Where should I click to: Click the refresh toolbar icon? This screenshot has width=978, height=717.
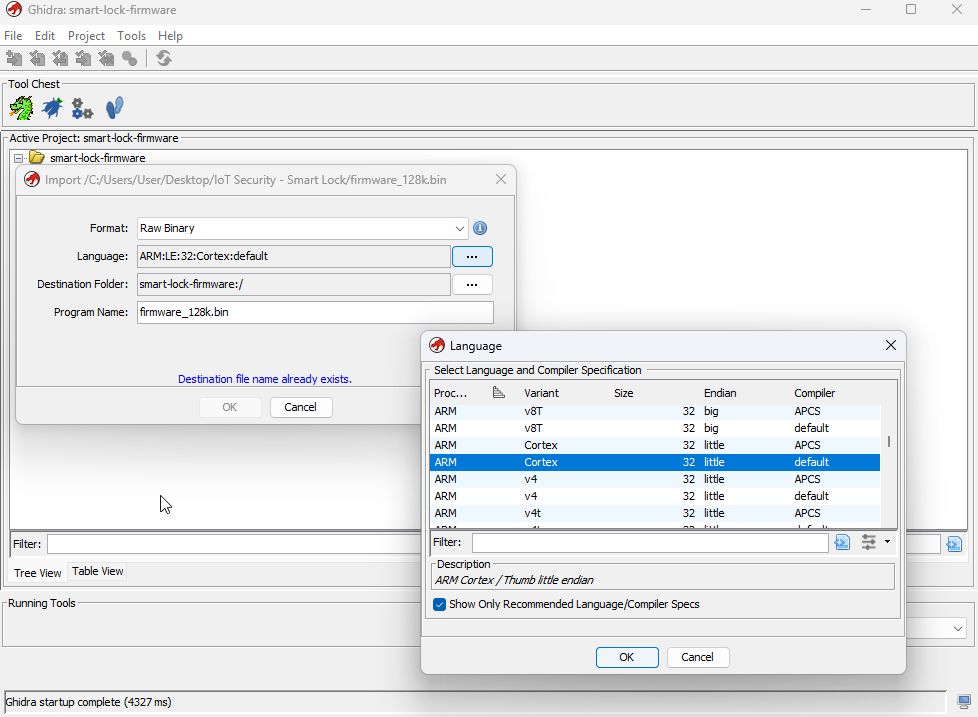click(x=164, y=59)
